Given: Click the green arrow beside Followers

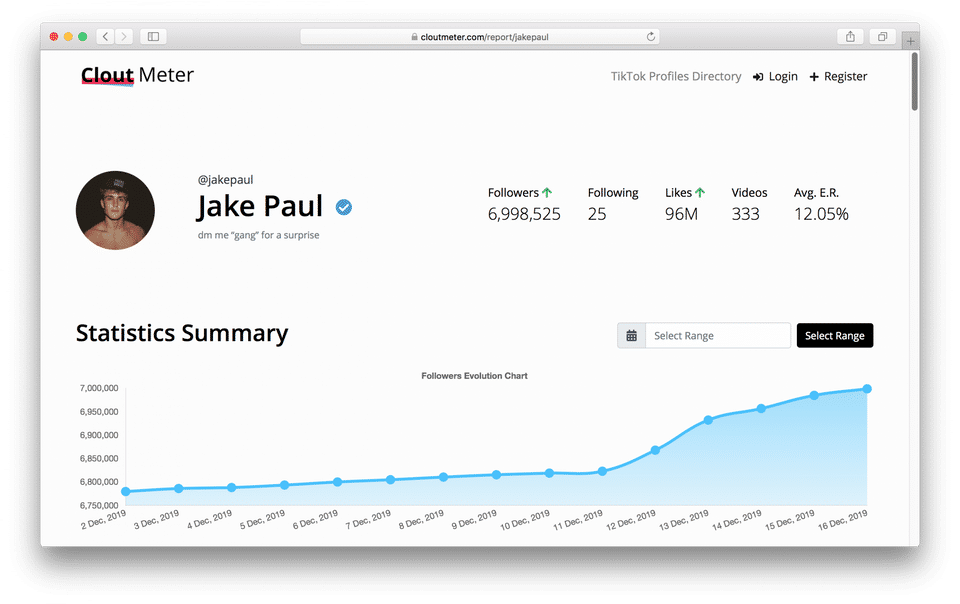Looking at the screenshot, I should click(547, 192).
